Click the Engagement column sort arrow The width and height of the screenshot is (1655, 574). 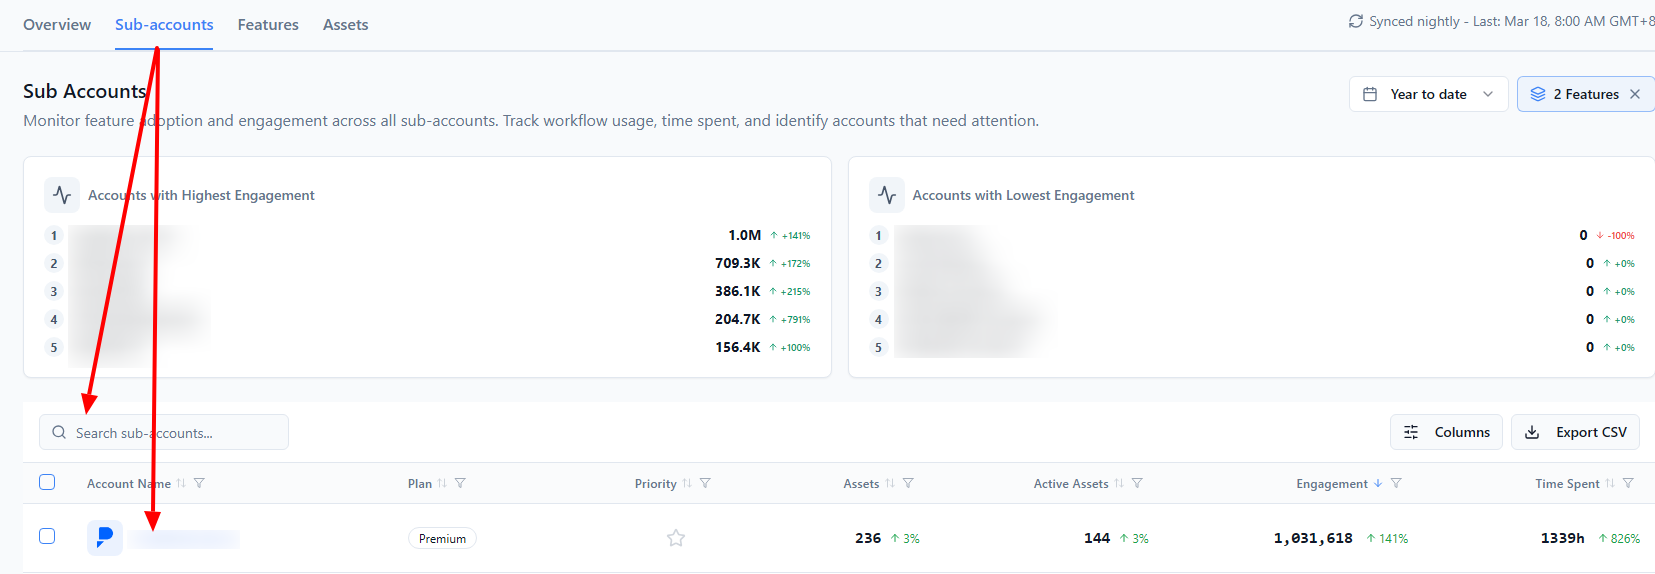tap(1378, 483)
